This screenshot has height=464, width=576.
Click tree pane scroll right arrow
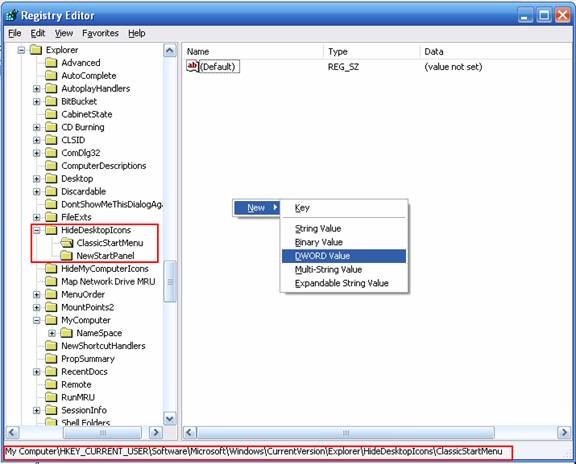tap(156, 432)
